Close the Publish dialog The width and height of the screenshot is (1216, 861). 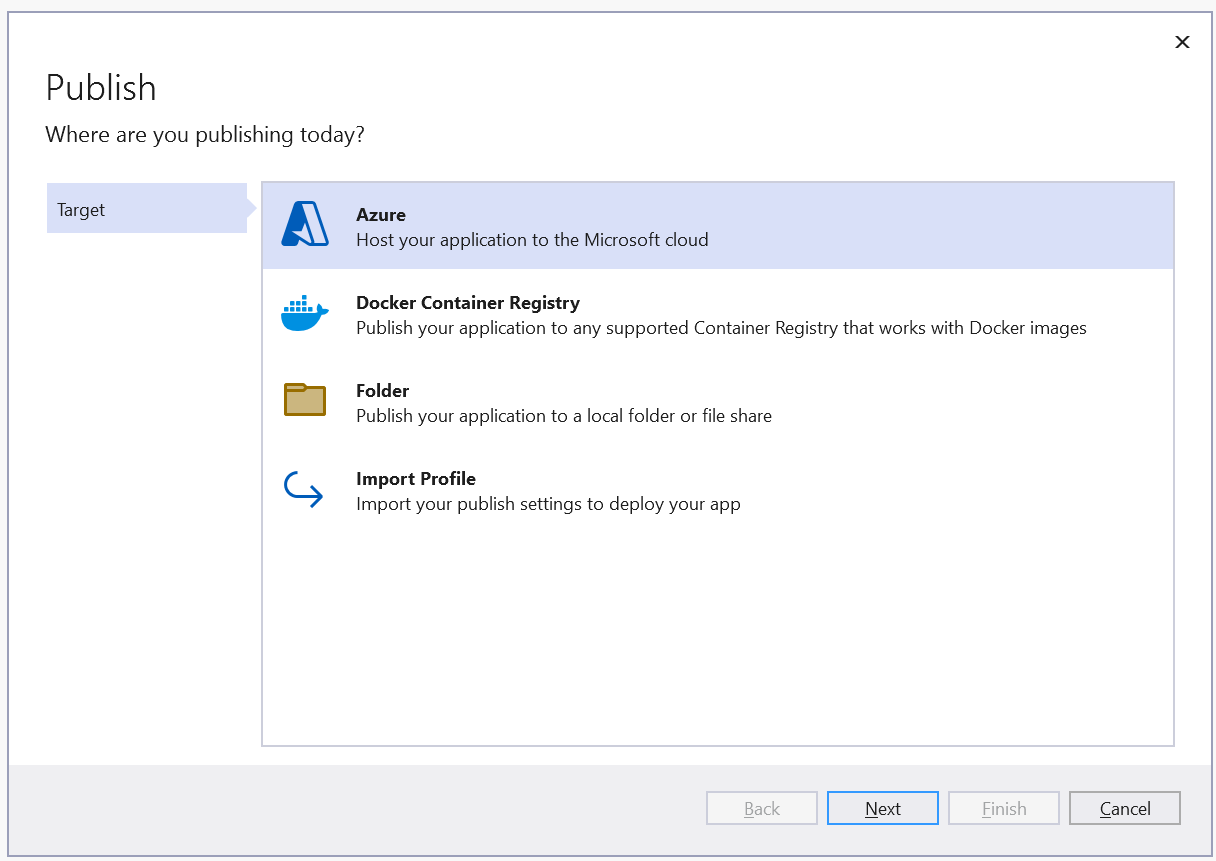click(1182, 42)
